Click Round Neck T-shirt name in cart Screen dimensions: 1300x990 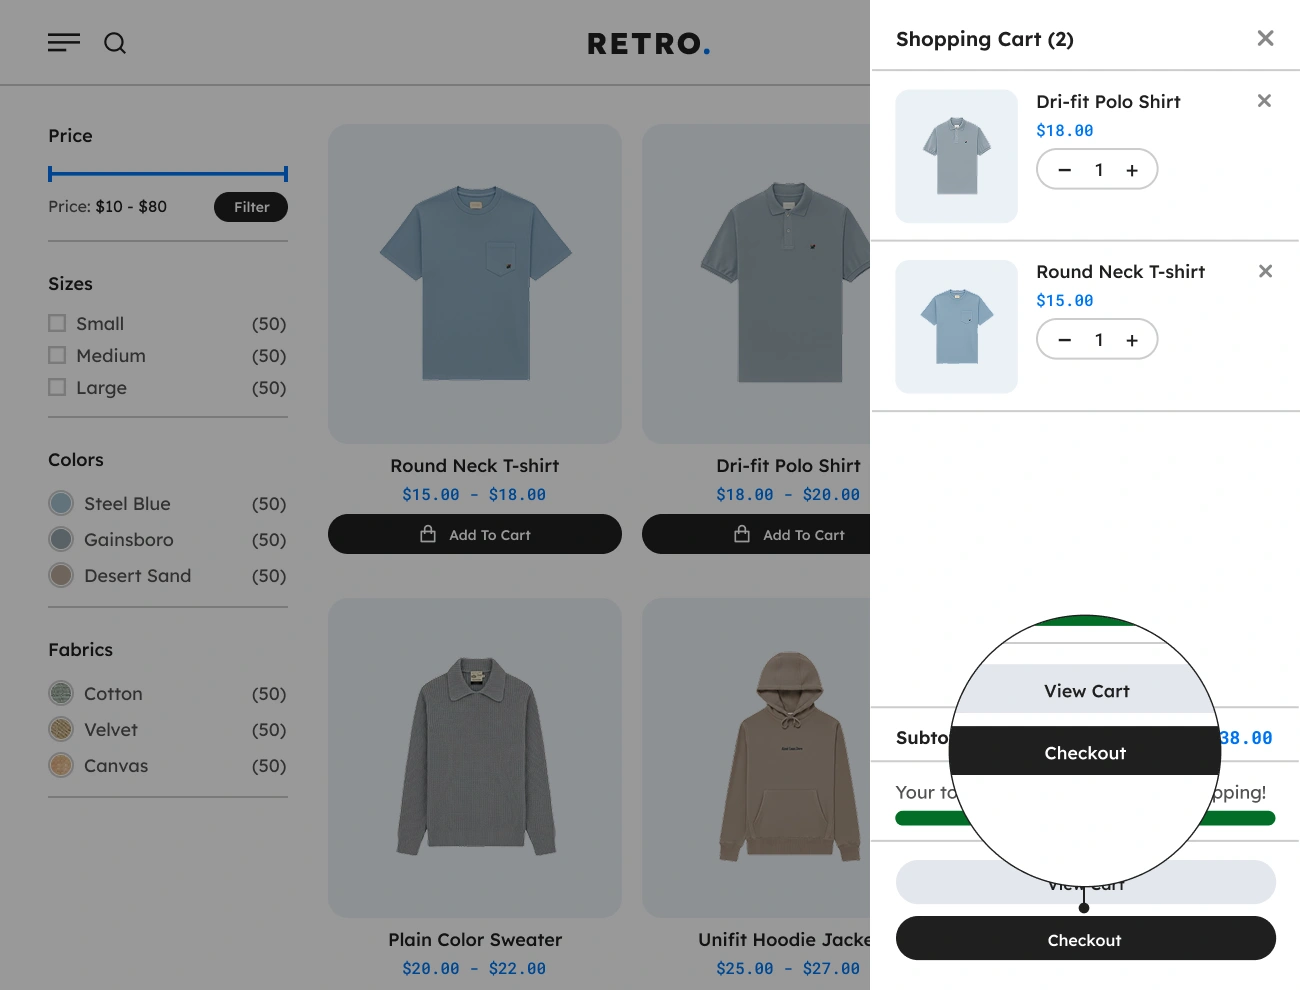pos(1121,272)
